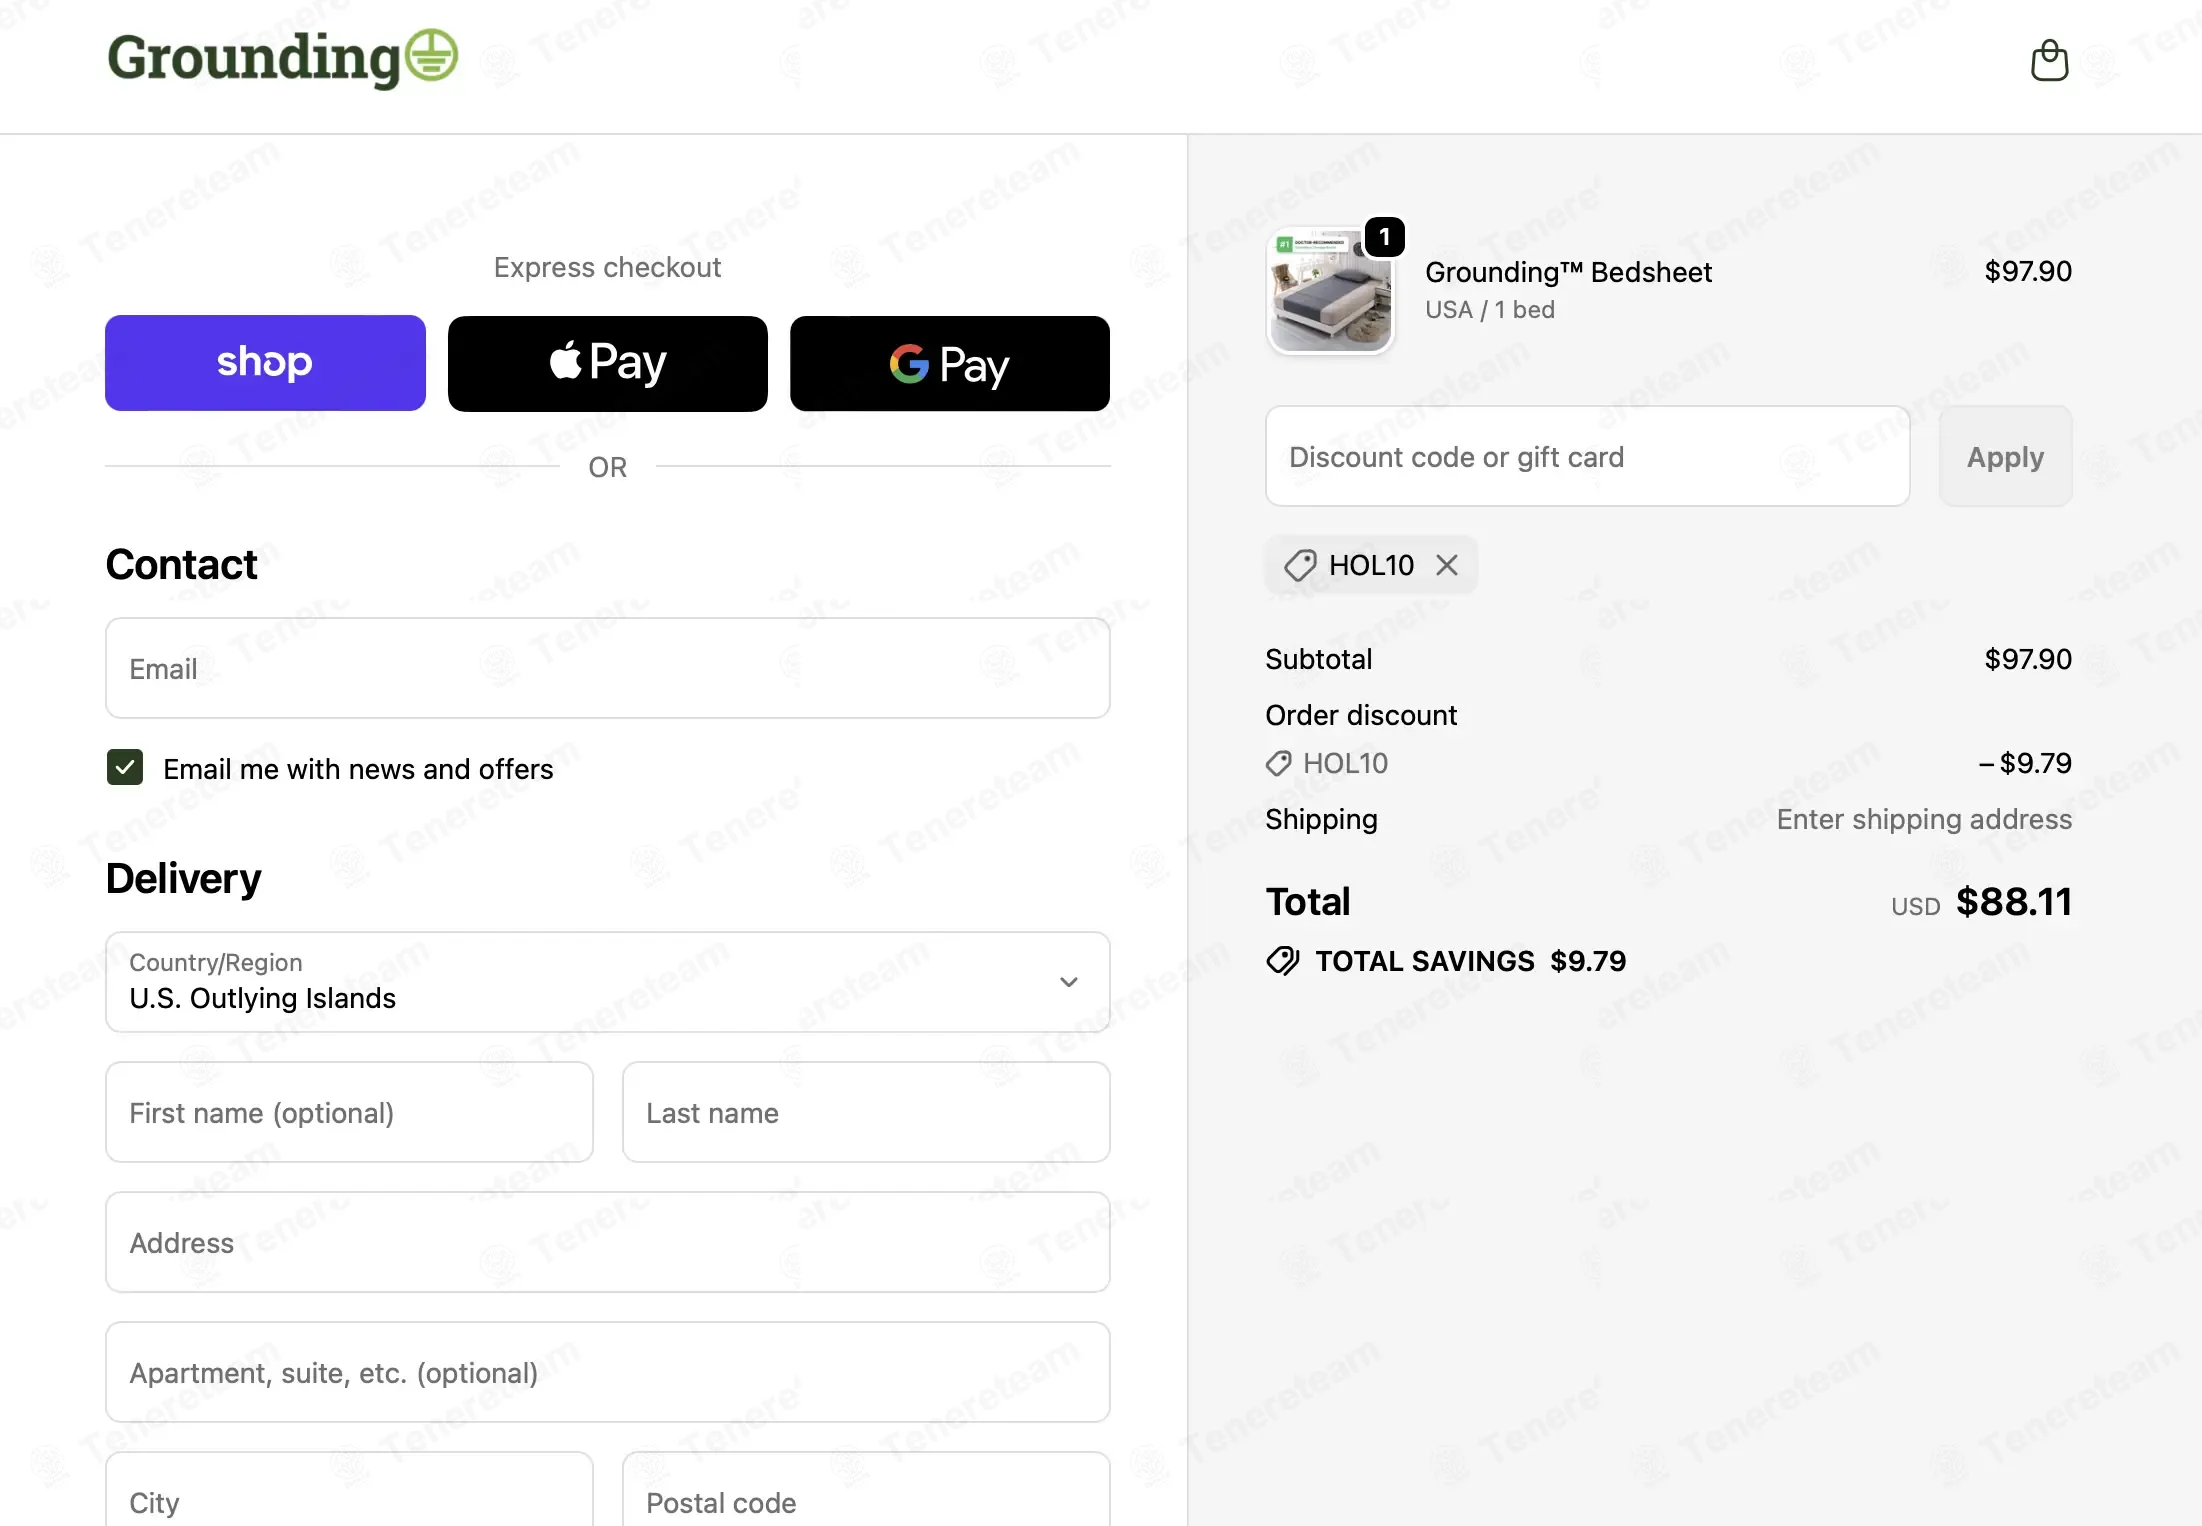2202x1526 pixels.
Task: Check out with Google Pay button
Action: (x=950, y=363)
